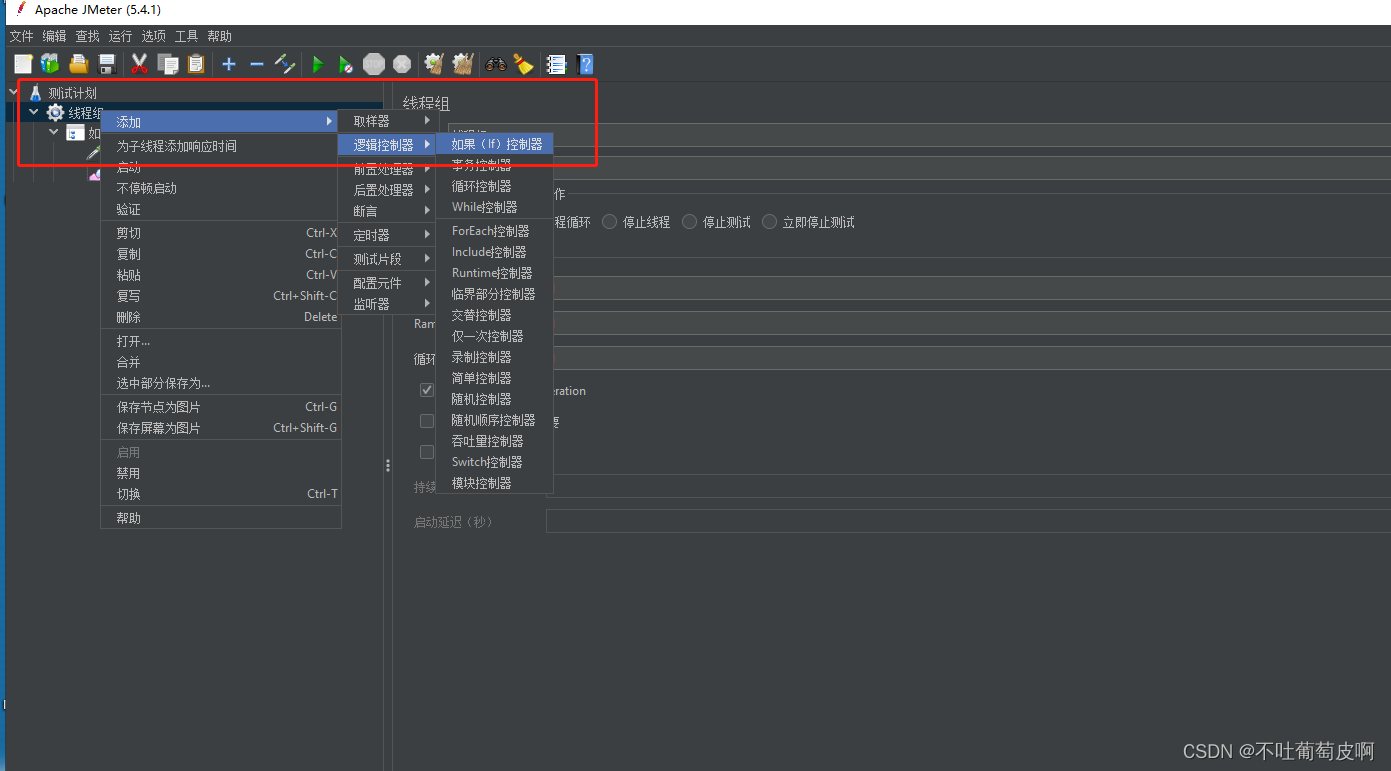Click into the 启动延迟（秒）input field
This screenshot has width=1391, height=771.
pos(968,521)
